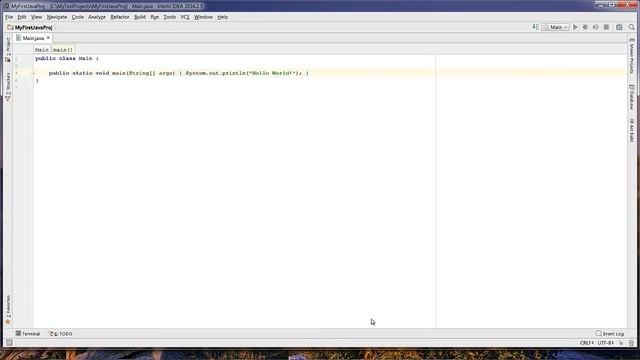Open the File menu
This screenshot has height=360, width=640.
(9, 17)
